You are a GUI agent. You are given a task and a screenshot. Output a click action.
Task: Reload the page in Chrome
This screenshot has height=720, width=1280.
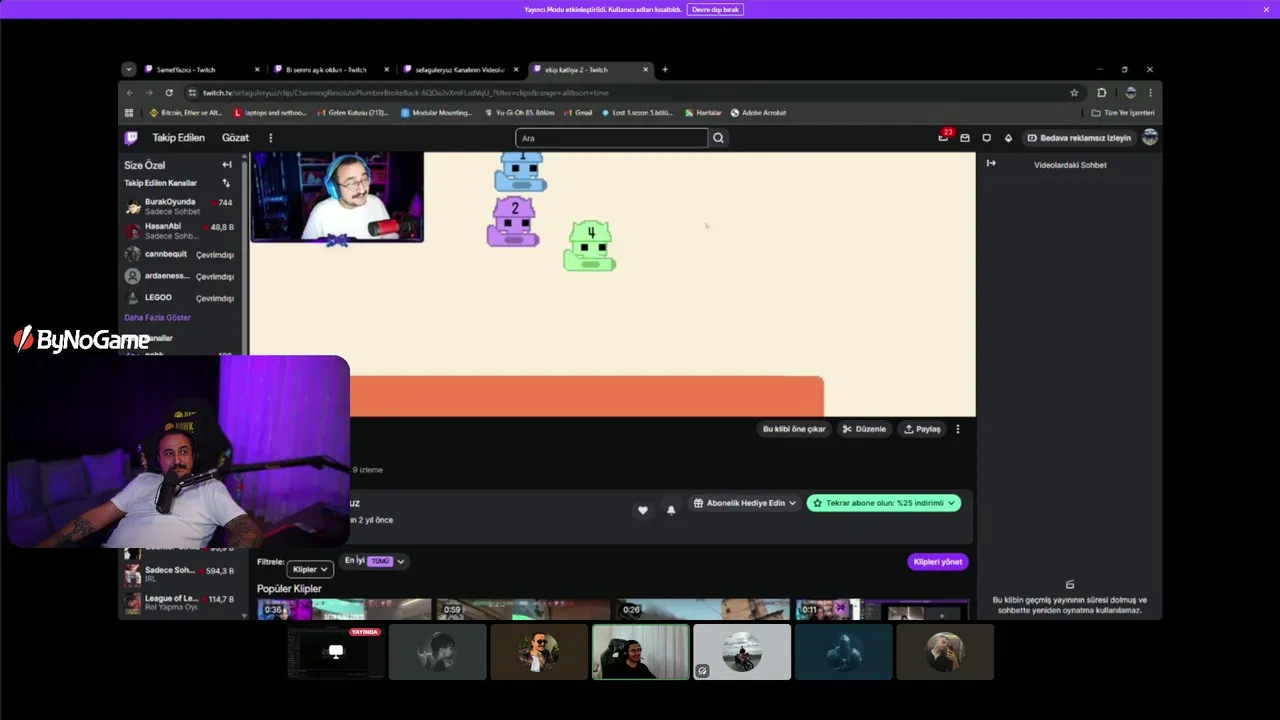click(169, 93)
